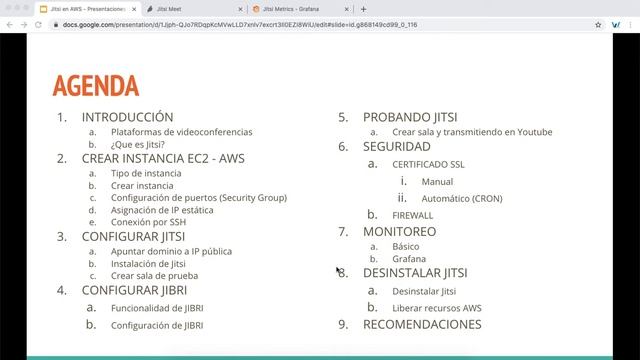640x360 pixels.
Task: Click 'CONFIGURAR JITSI' heading
Action: coord(133,236)
